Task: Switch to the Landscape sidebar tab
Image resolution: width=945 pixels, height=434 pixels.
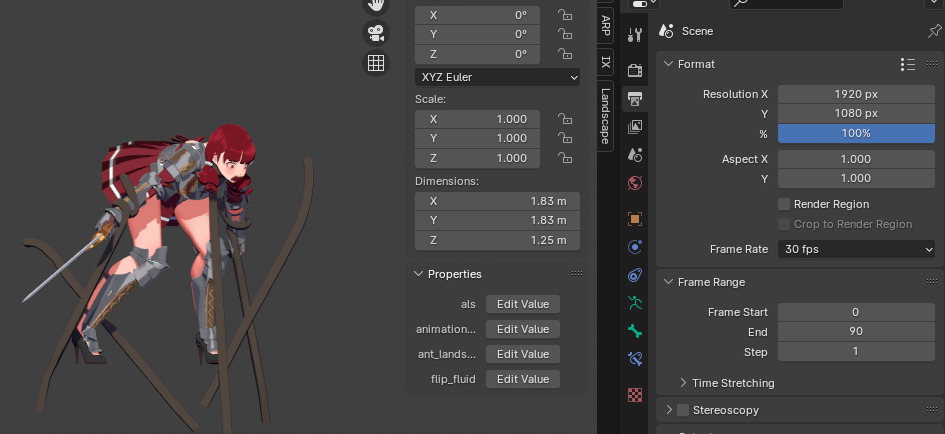Action: point(605,114)
